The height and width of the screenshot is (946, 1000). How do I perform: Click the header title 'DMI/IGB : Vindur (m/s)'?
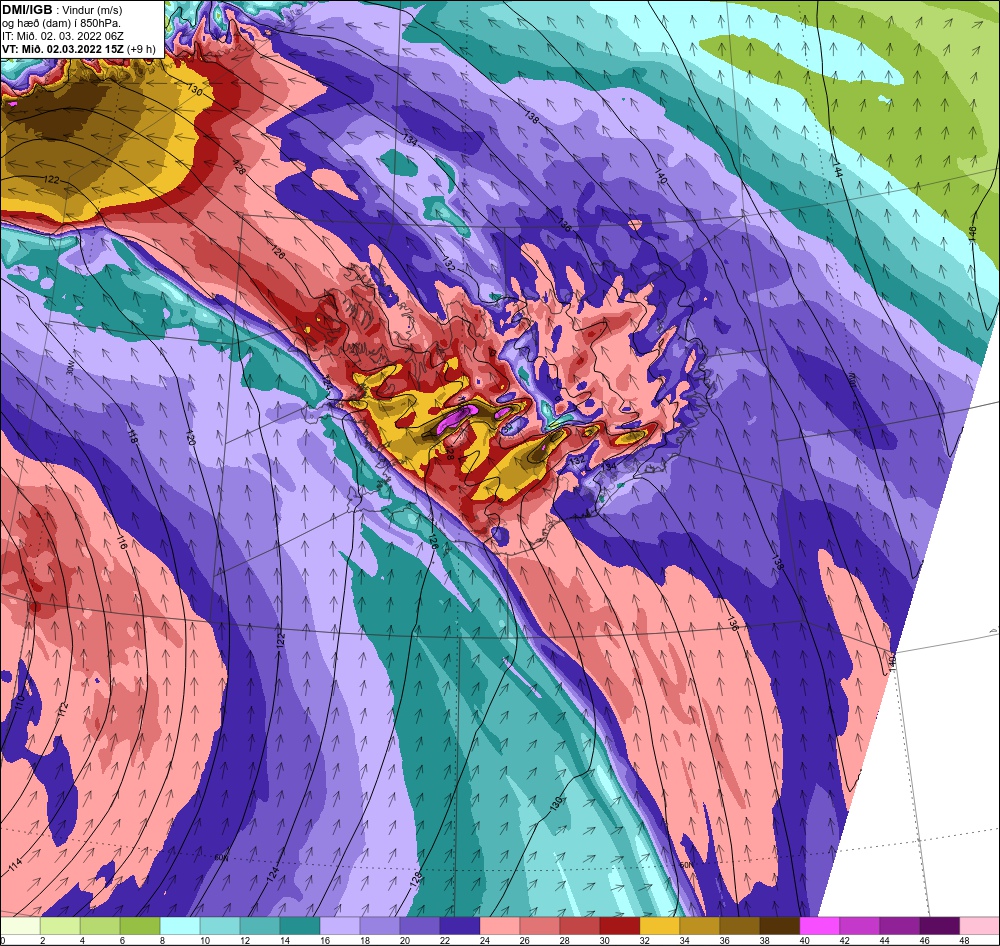click(x=62, y=10)
